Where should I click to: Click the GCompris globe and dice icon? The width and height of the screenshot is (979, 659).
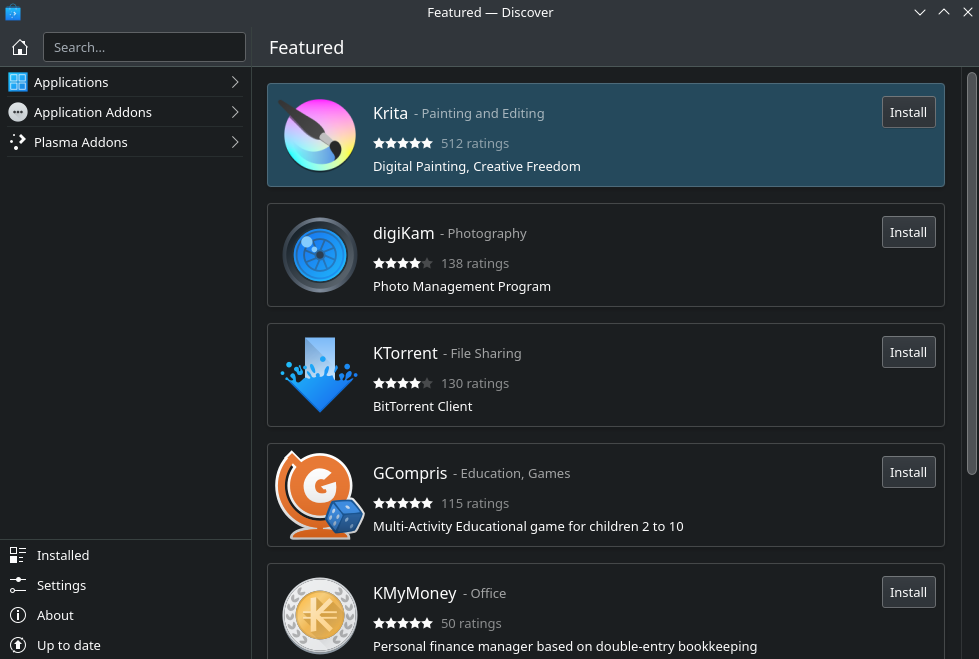tap(319, 495)
